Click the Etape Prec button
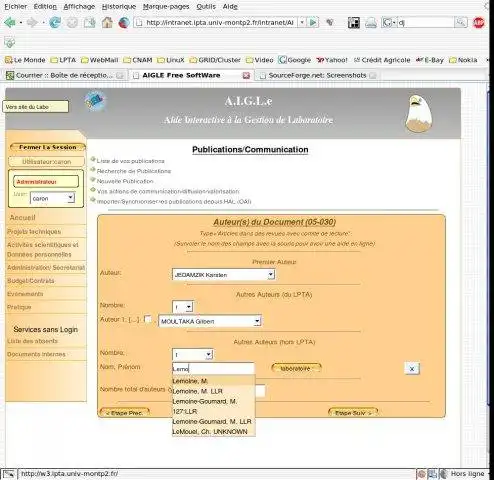 tap(124, 412)
